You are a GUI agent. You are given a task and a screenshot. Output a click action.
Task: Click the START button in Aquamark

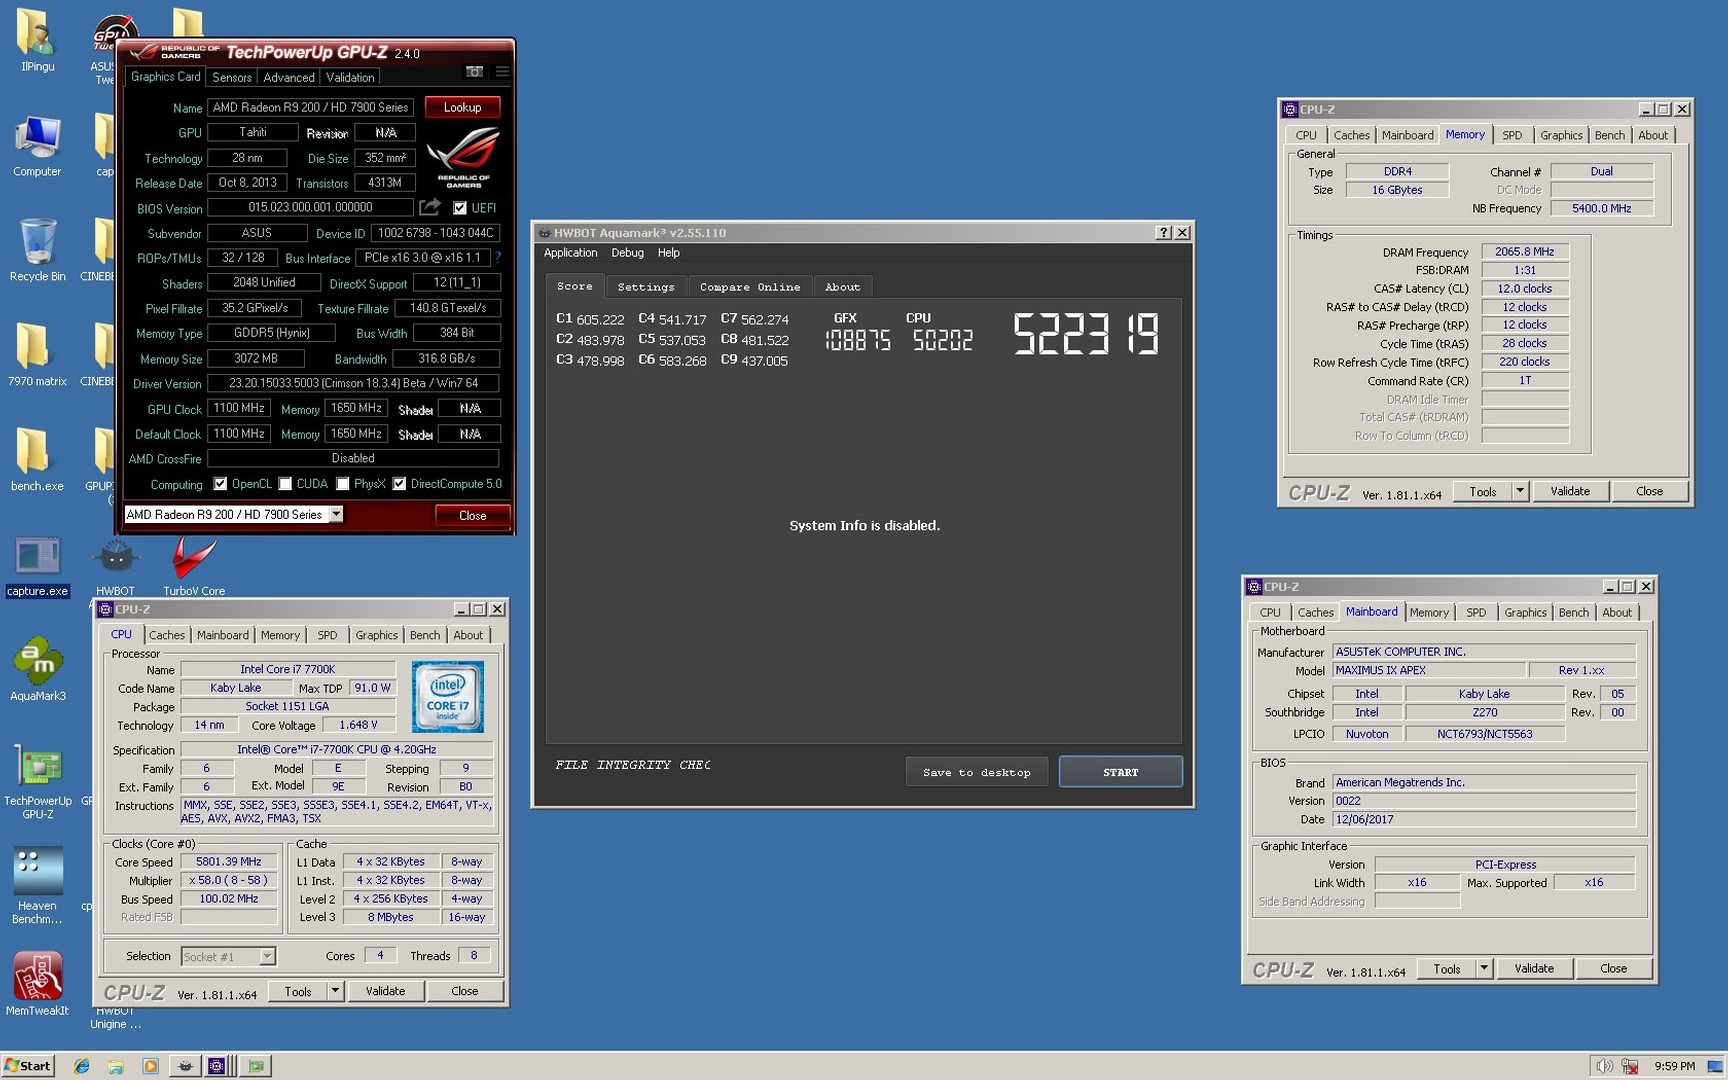(1120, 772)
